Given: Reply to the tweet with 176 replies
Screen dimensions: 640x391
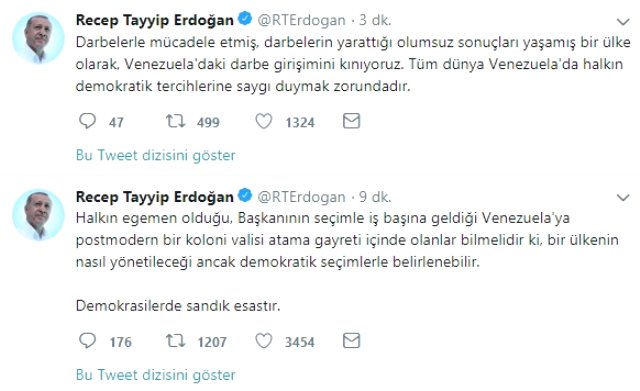Looking at the screenshot, I should click(x=87, y=341).
